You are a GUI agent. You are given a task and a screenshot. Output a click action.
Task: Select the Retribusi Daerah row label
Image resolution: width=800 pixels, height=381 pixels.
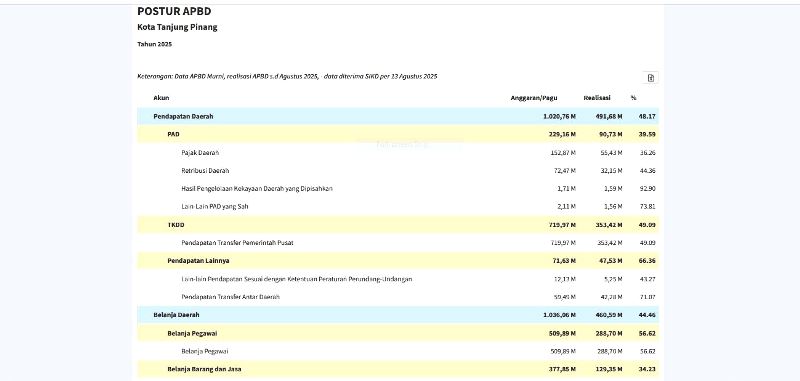205,170
